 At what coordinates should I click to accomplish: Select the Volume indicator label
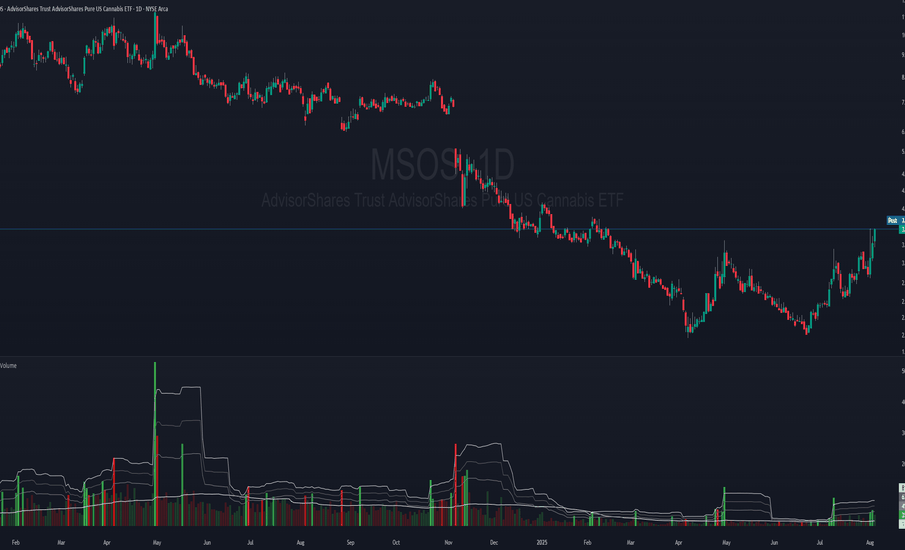[x=8, y=366]
